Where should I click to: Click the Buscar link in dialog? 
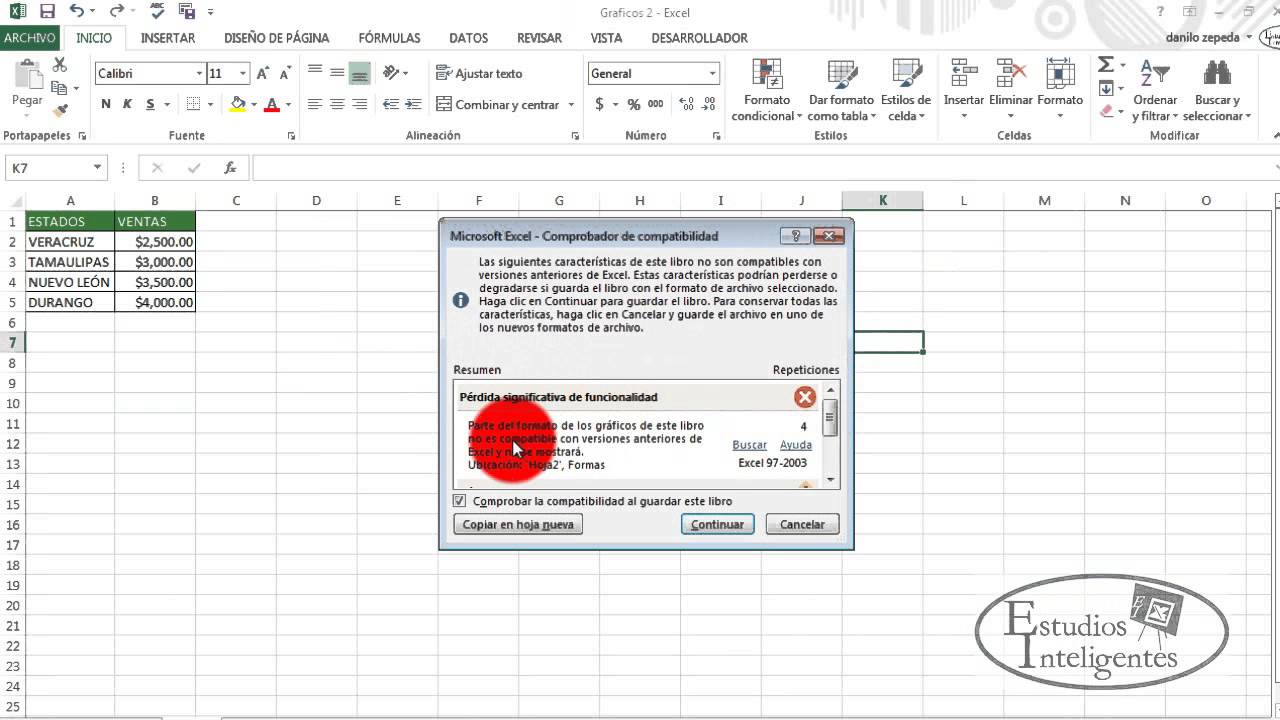click(x=750, y=445)
